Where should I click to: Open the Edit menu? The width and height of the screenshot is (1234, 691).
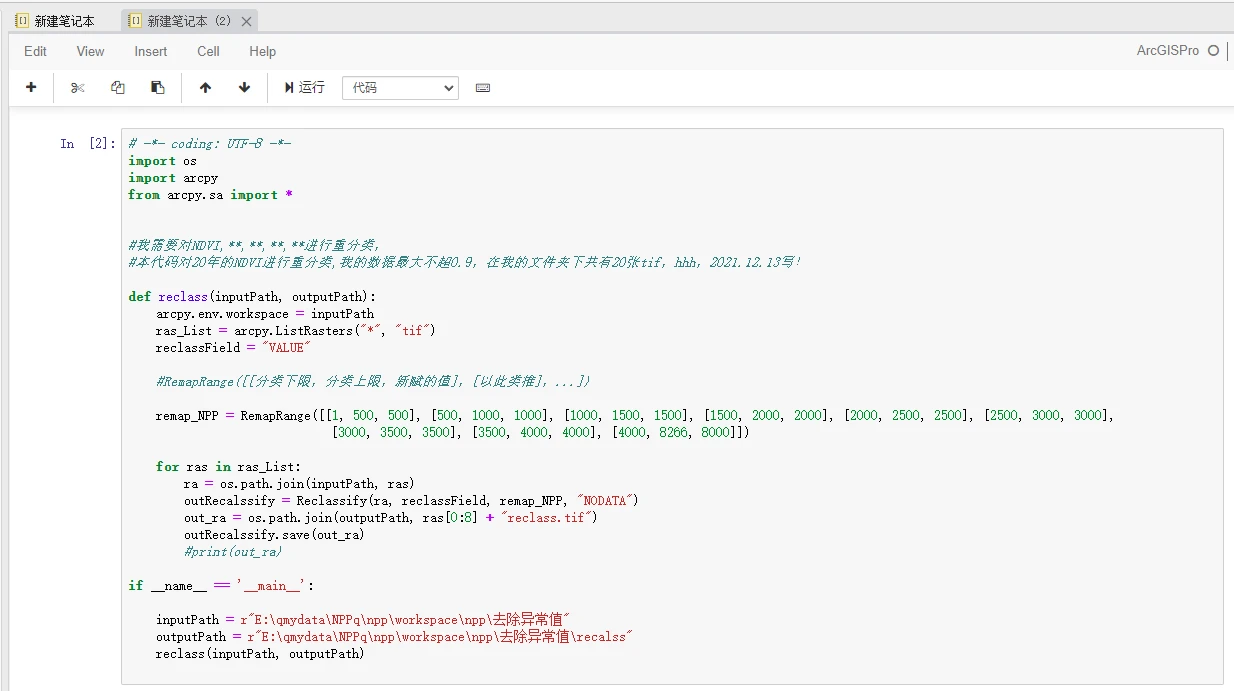pos(35,51)
